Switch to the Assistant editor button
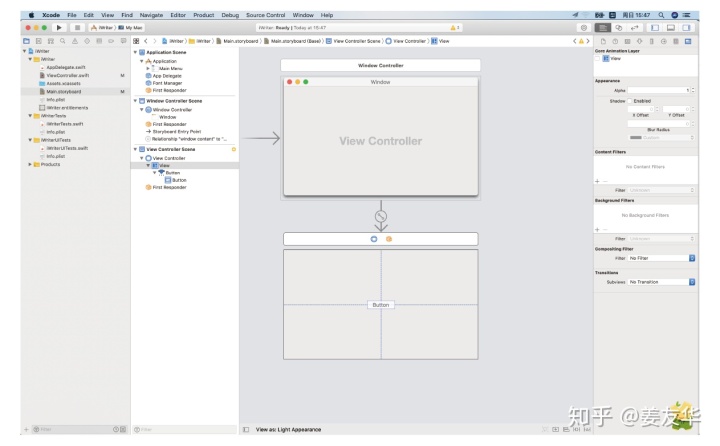This screenshot has height=446, width=720. (x=619, y=28)
